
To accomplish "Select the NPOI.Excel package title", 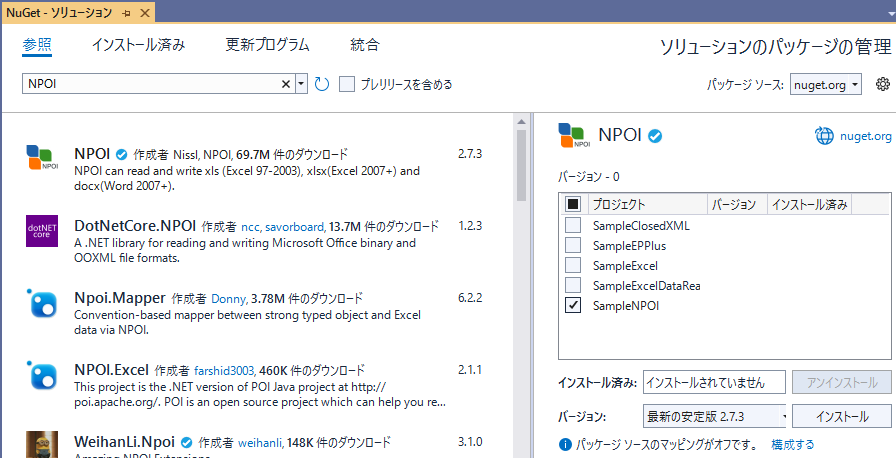I will pos(111,370).
